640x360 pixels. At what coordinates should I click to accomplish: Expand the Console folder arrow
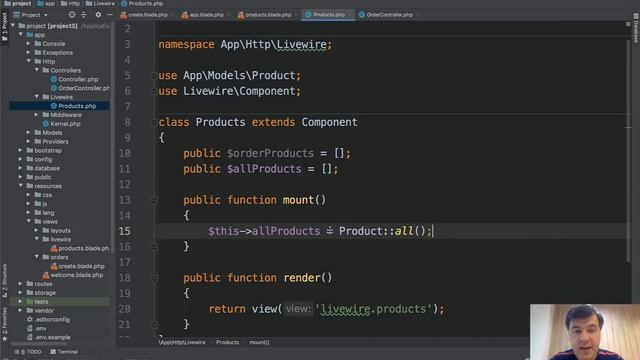coord(29,43)
